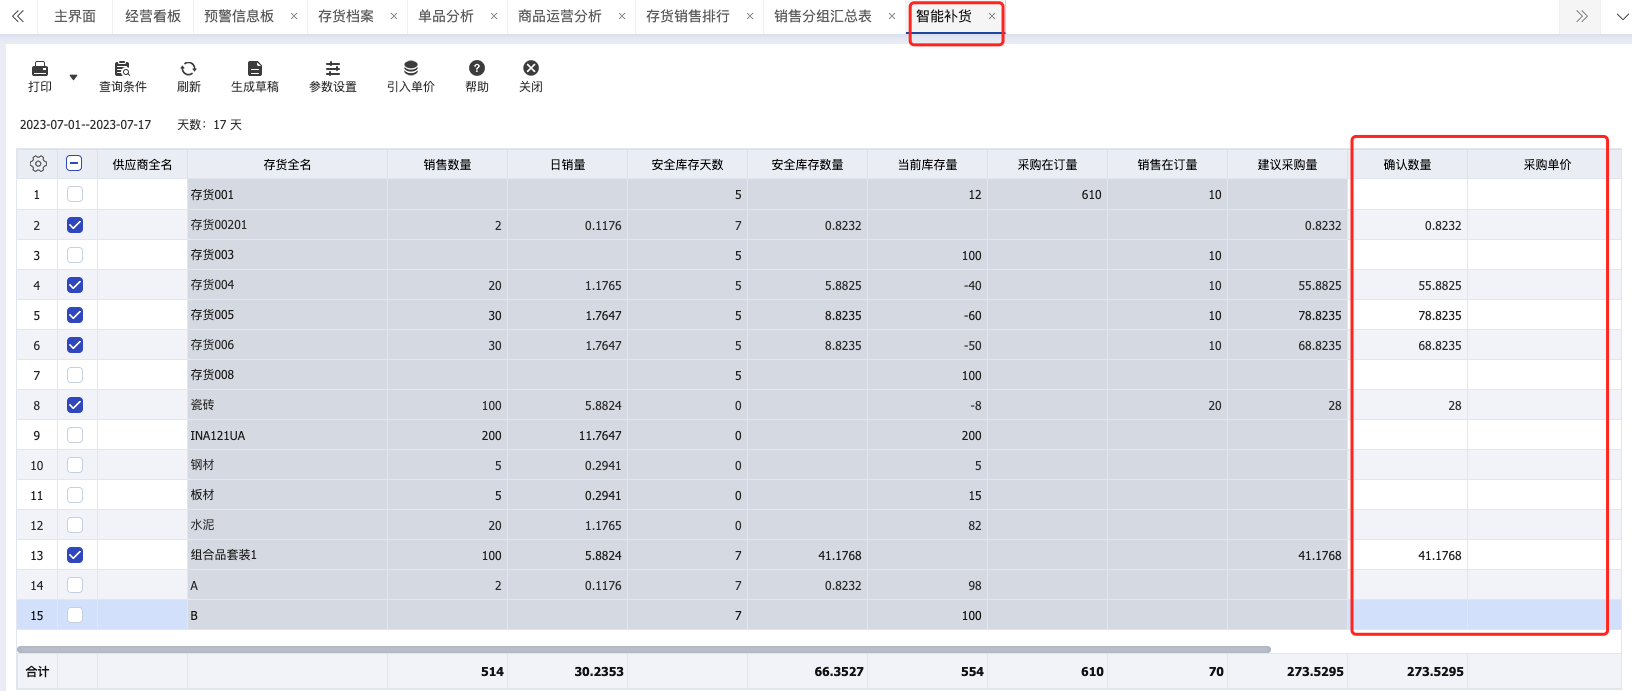
Task: Click the 打印 print icon
Action: pos(40,68)
